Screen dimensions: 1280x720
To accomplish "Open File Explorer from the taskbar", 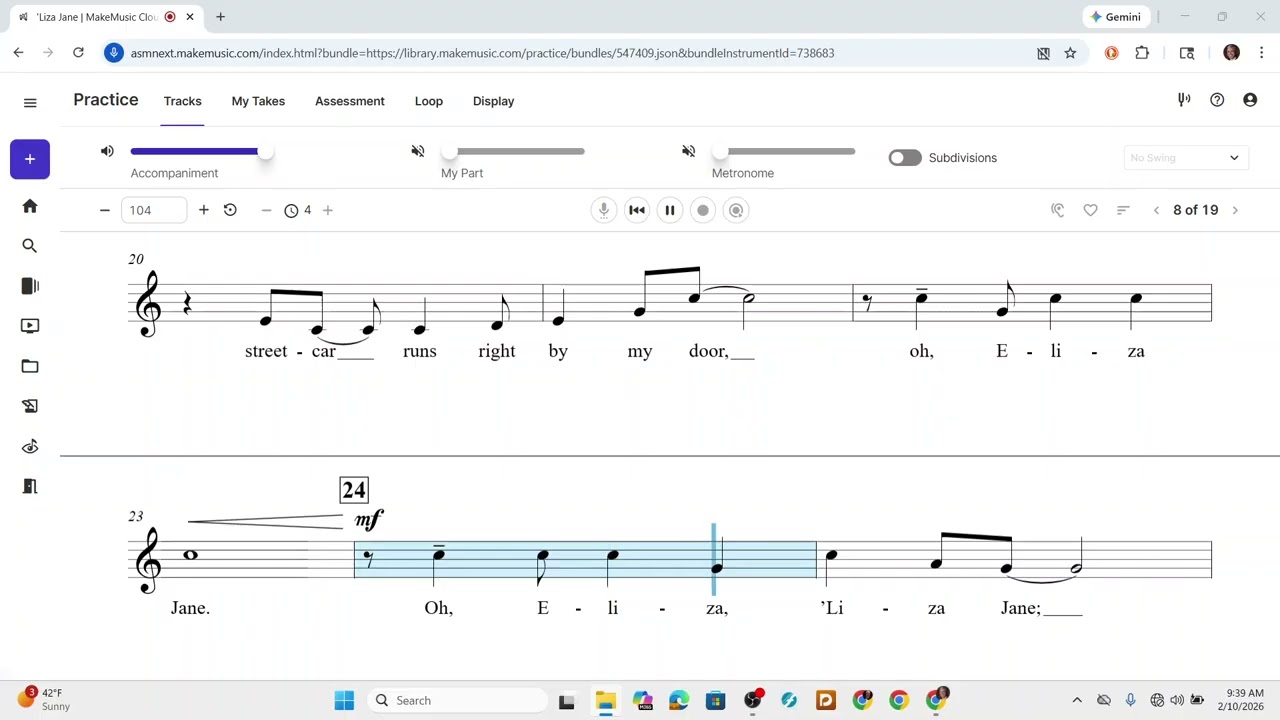I will 606,700.
